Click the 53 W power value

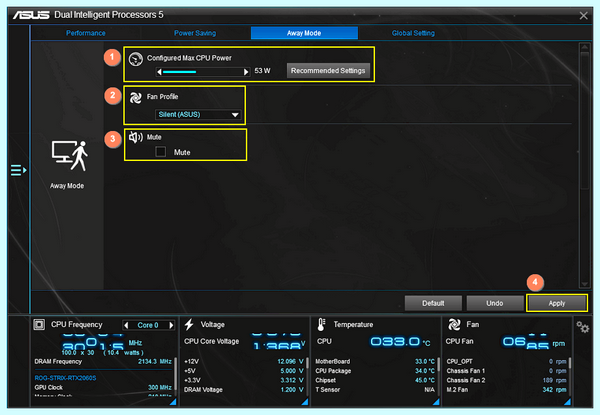pos(262,71)
